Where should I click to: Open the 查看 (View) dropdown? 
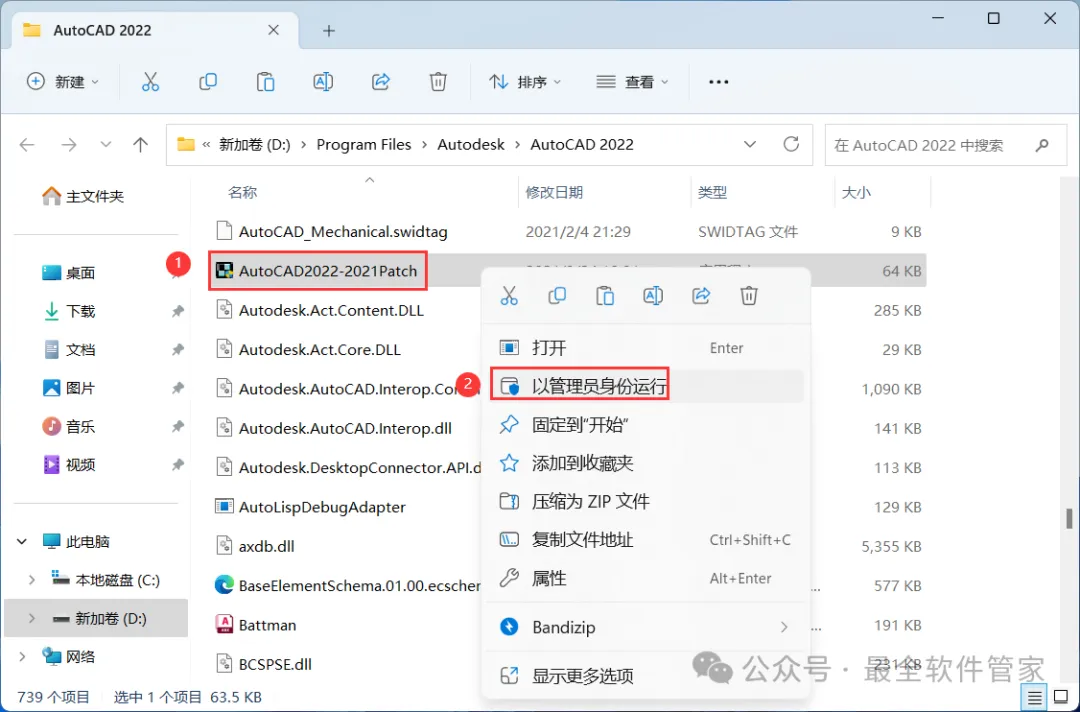[x=632, y=82]
